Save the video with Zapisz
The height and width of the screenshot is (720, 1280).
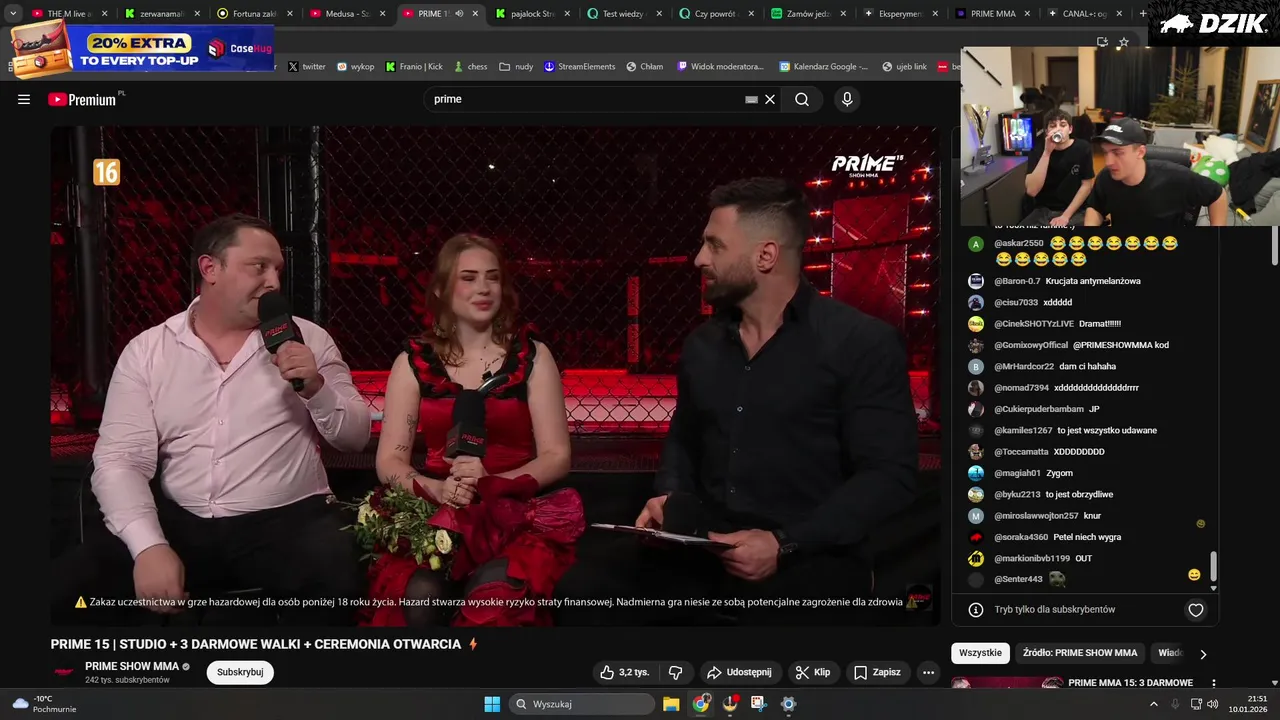[x=877, y=672]
